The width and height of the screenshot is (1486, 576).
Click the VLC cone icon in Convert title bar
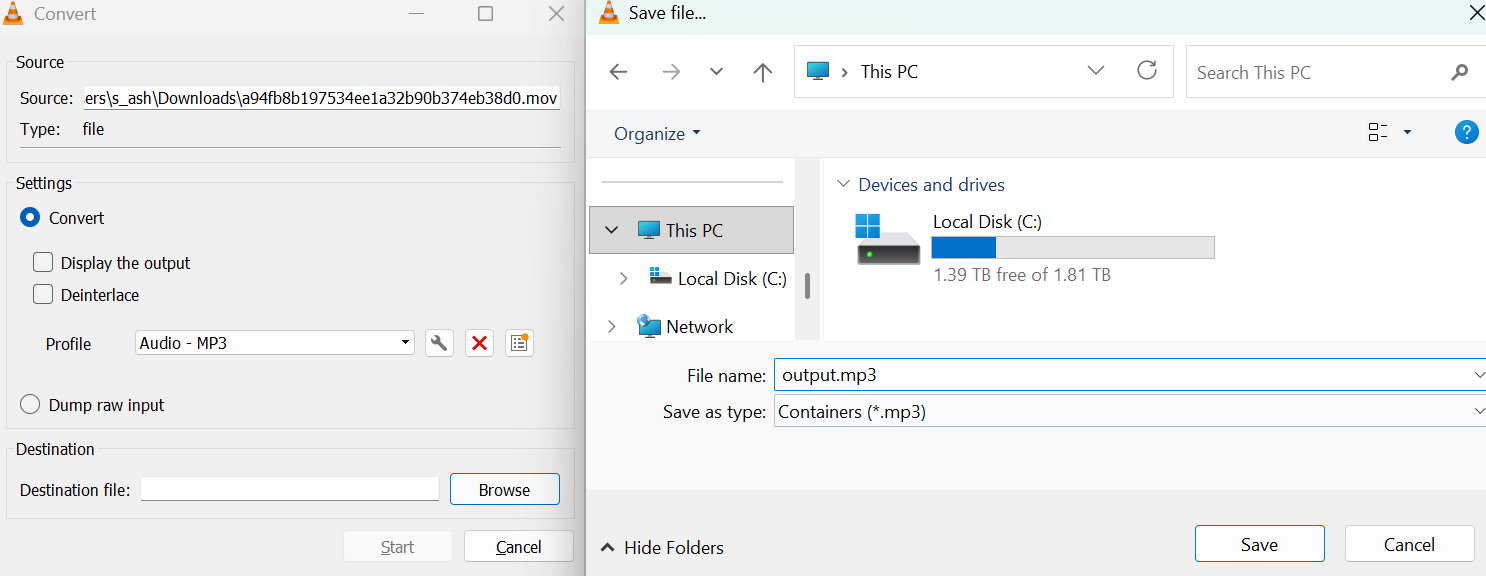[15, 14]
